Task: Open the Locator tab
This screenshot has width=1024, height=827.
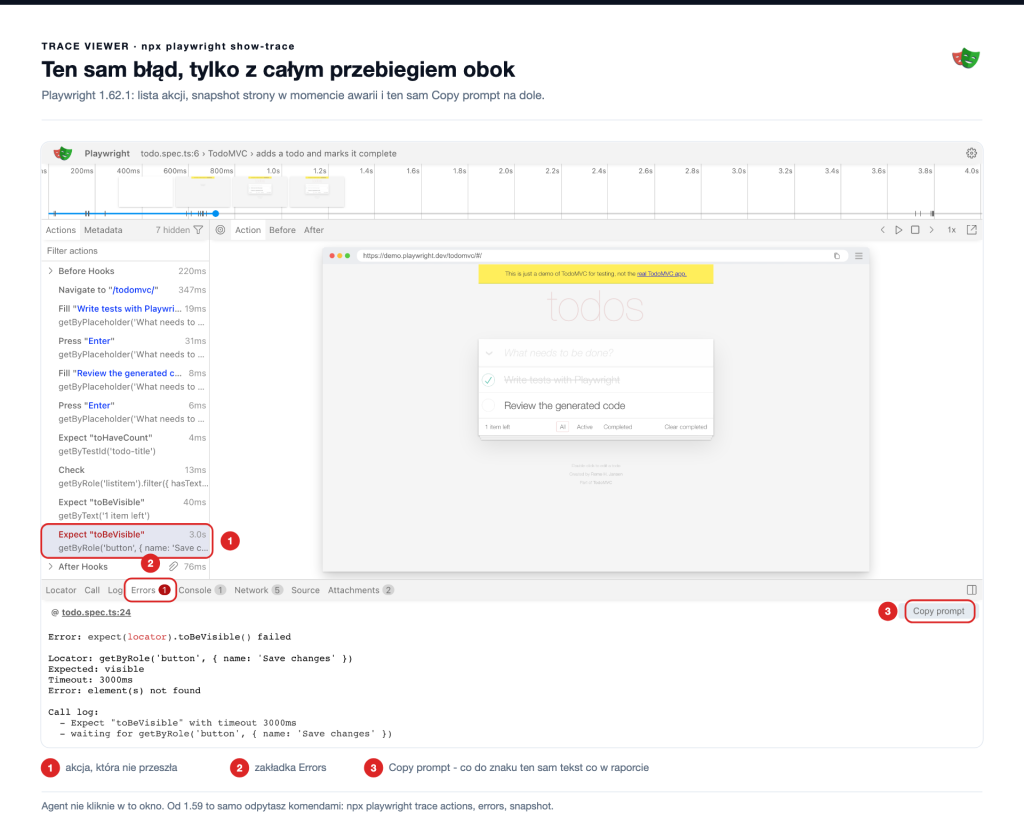Action: click(61, 590)
